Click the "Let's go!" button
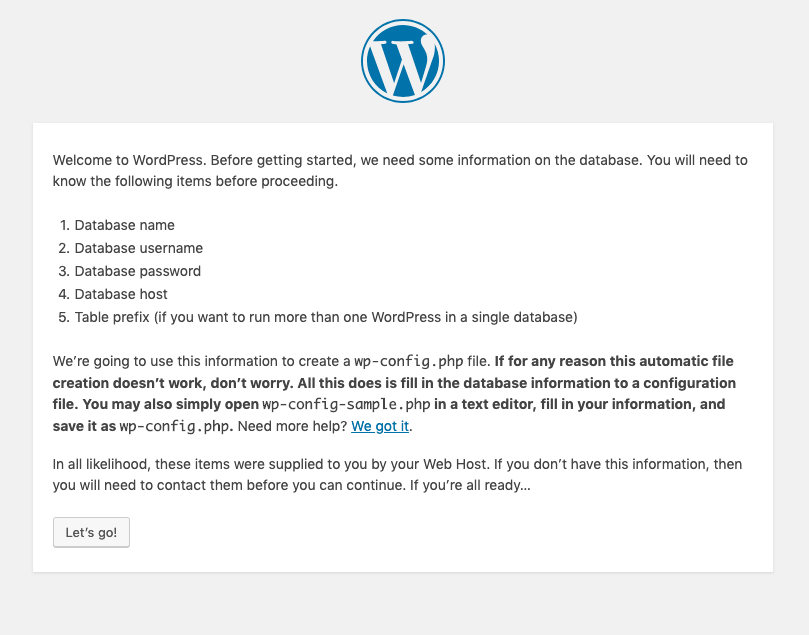This screenshot has width=809, height=635. coord(91,532)
